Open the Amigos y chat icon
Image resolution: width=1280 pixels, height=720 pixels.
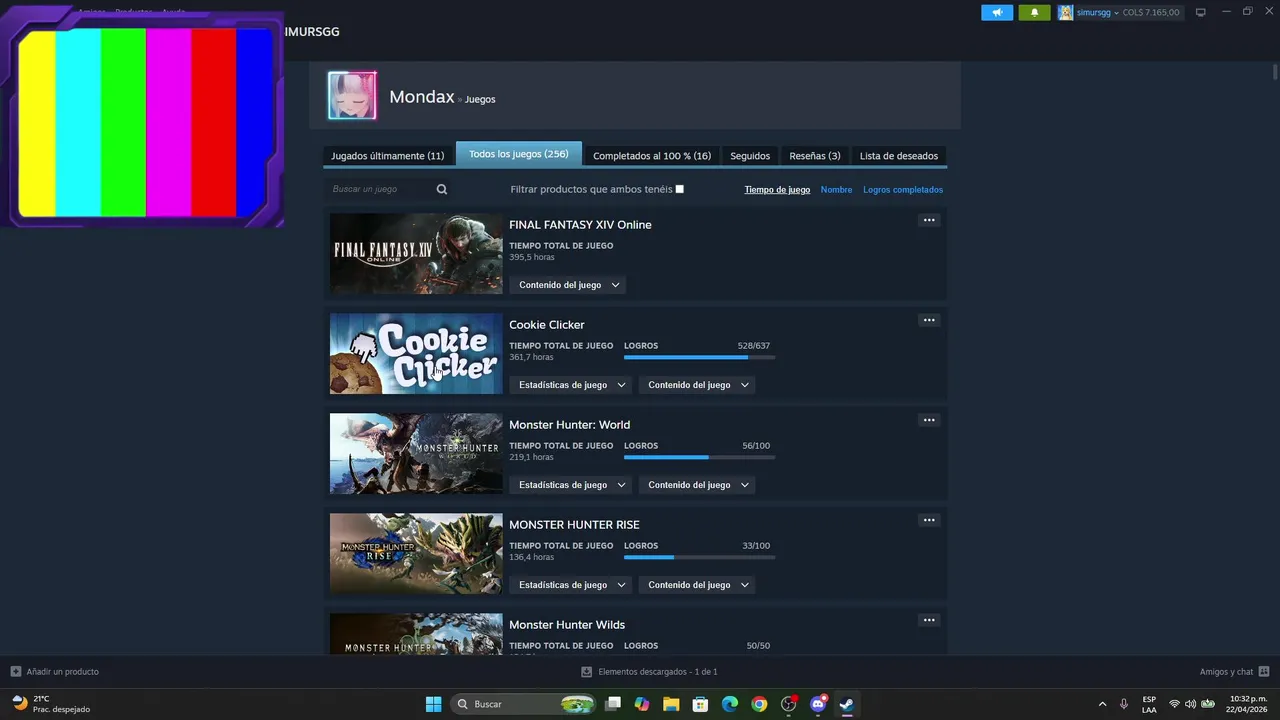1264,672
